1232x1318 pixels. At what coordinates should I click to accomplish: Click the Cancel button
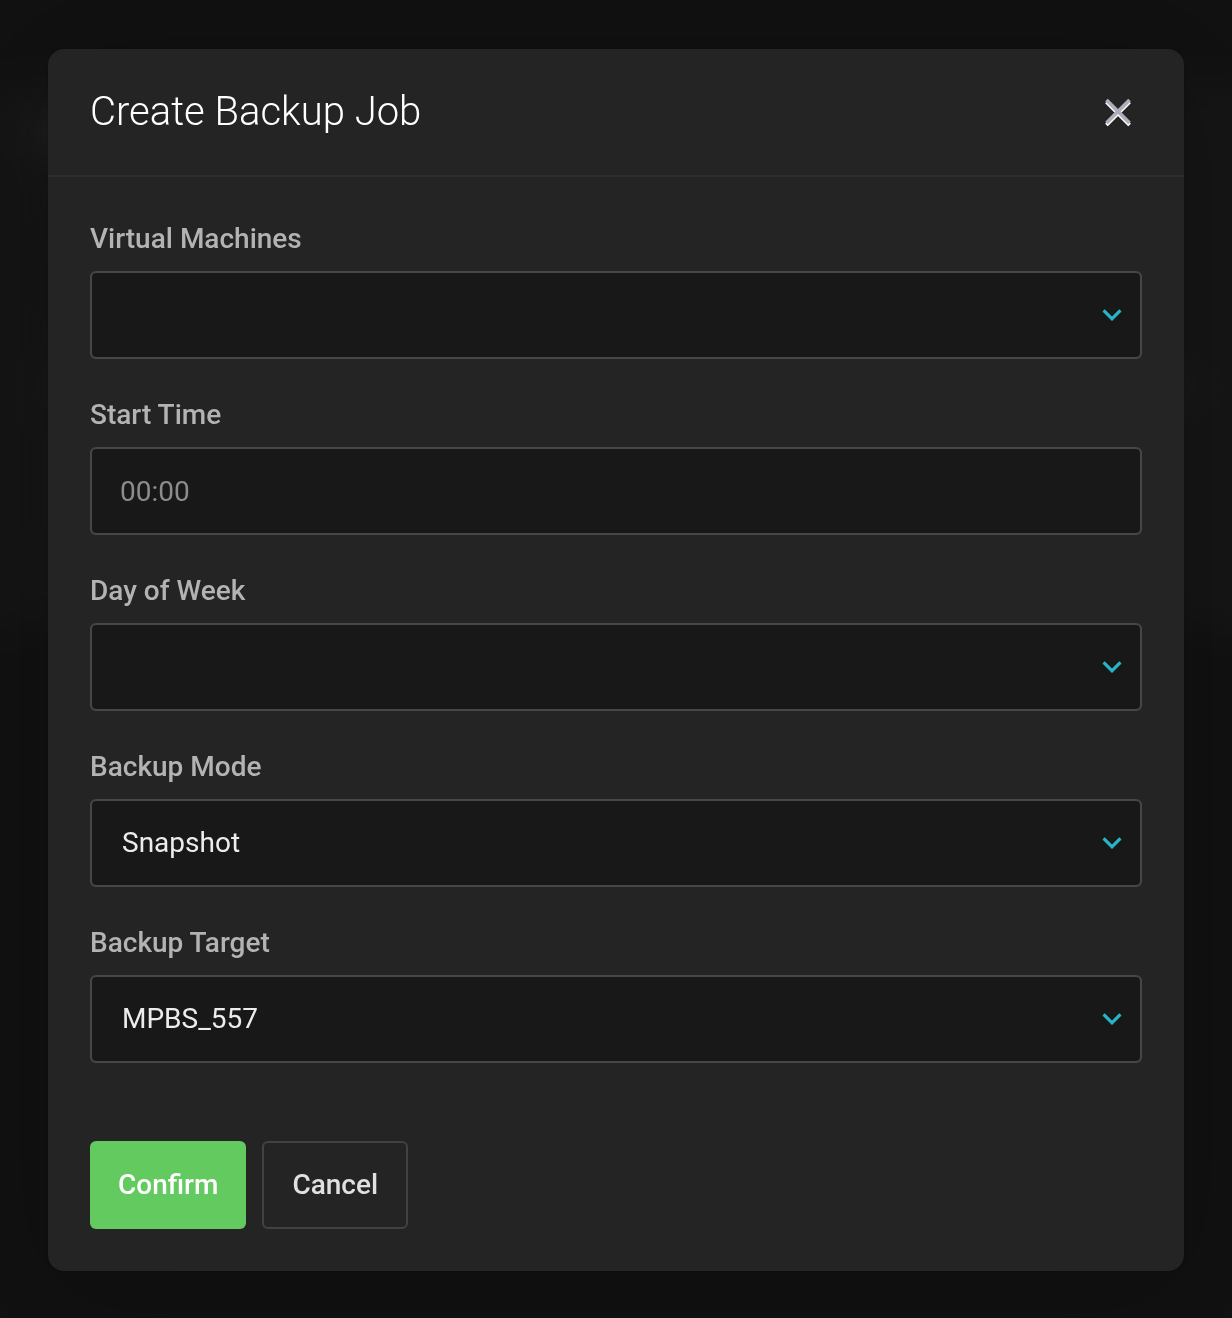335,1185
